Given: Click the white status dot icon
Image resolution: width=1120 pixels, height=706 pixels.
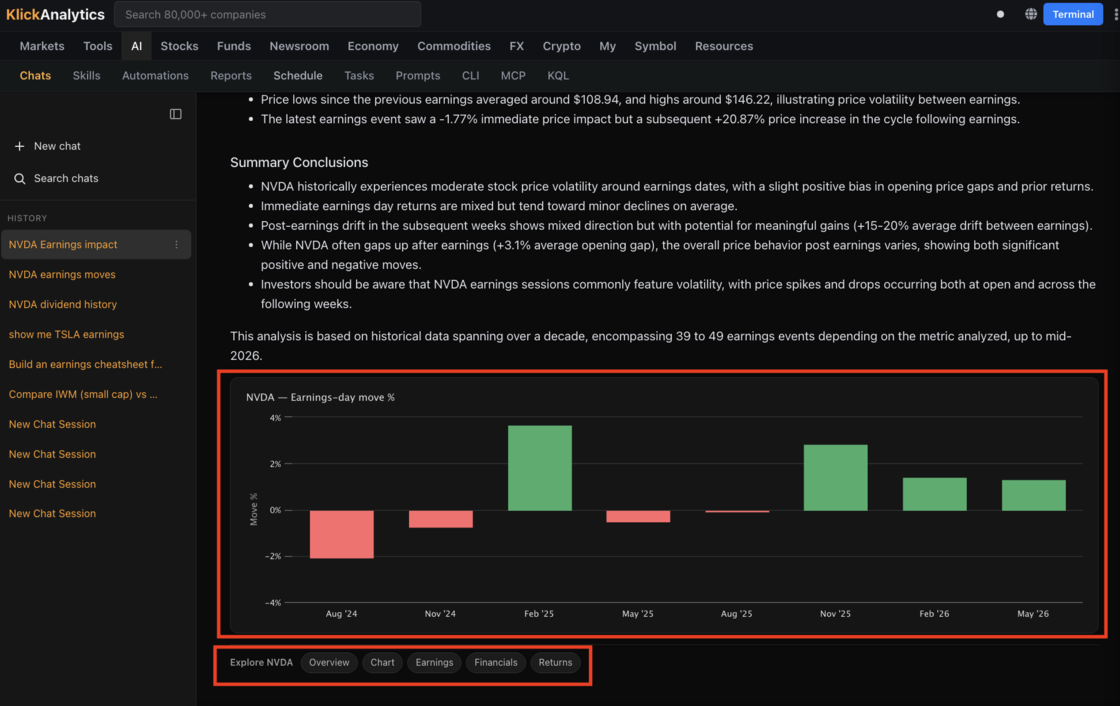Looking at the screenshot, I should (x=1000, y=14).
